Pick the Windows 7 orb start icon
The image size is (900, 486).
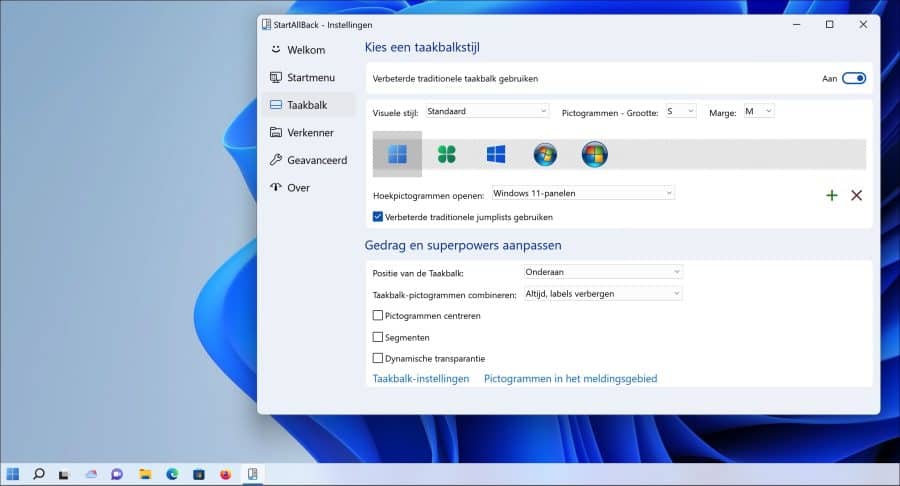click(x=545, y=154)
